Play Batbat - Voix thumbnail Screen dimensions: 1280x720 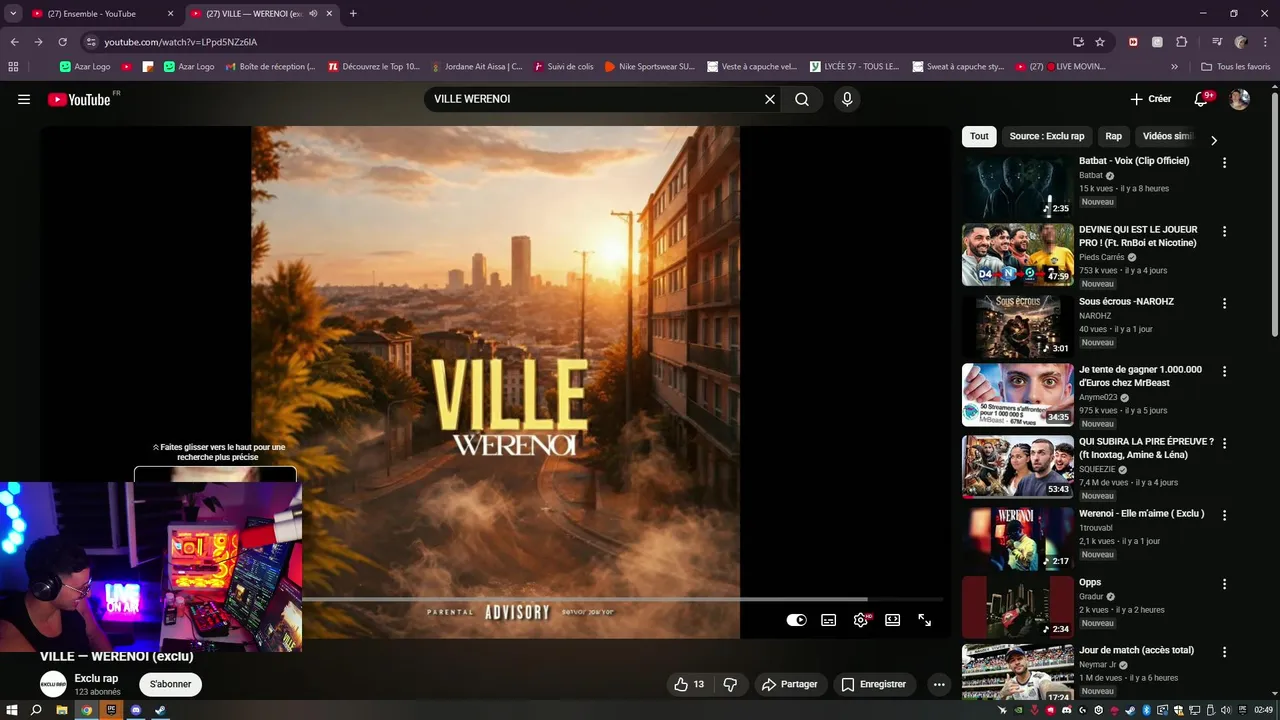(1017, 186)
